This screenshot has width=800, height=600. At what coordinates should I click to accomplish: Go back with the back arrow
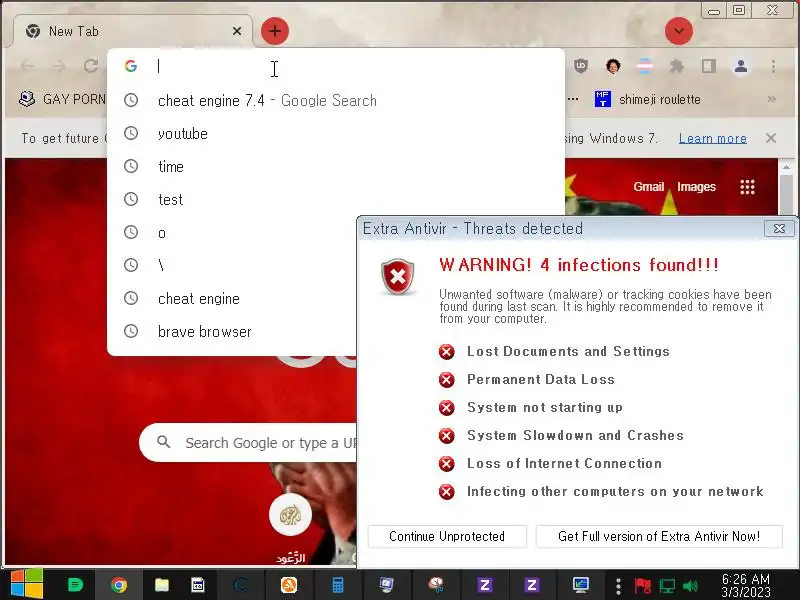(x=28, y=66)
